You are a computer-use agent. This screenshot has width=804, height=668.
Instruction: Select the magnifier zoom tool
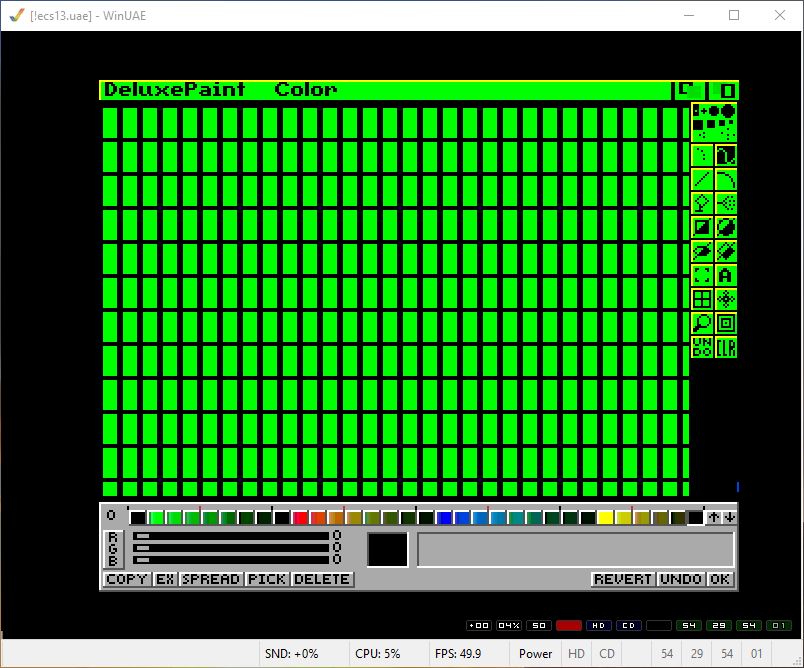(x=702, y=323)
